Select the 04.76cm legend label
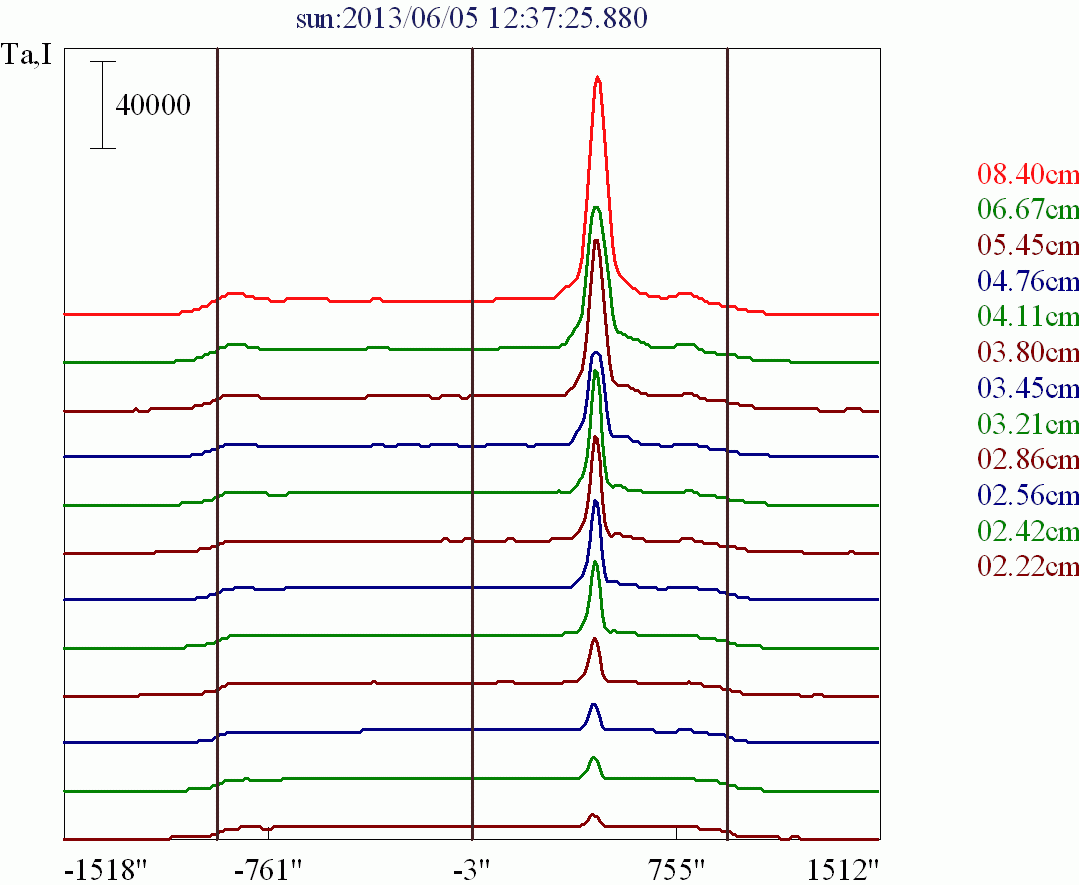The image size is (1079, 885). pos(1028,281)
